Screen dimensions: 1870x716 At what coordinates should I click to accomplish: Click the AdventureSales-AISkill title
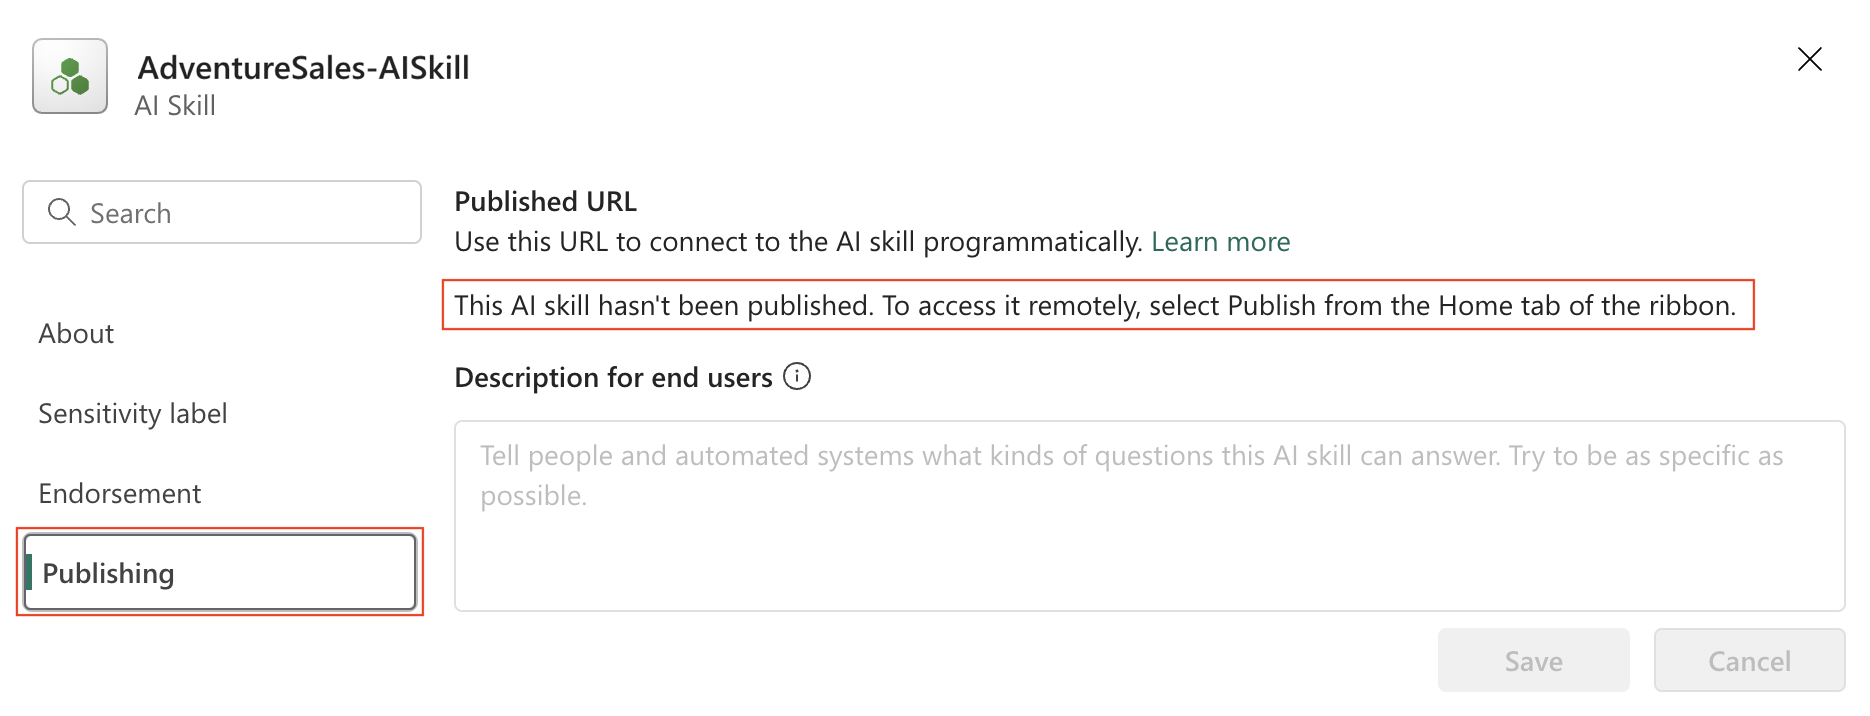[x=304, y=68]
